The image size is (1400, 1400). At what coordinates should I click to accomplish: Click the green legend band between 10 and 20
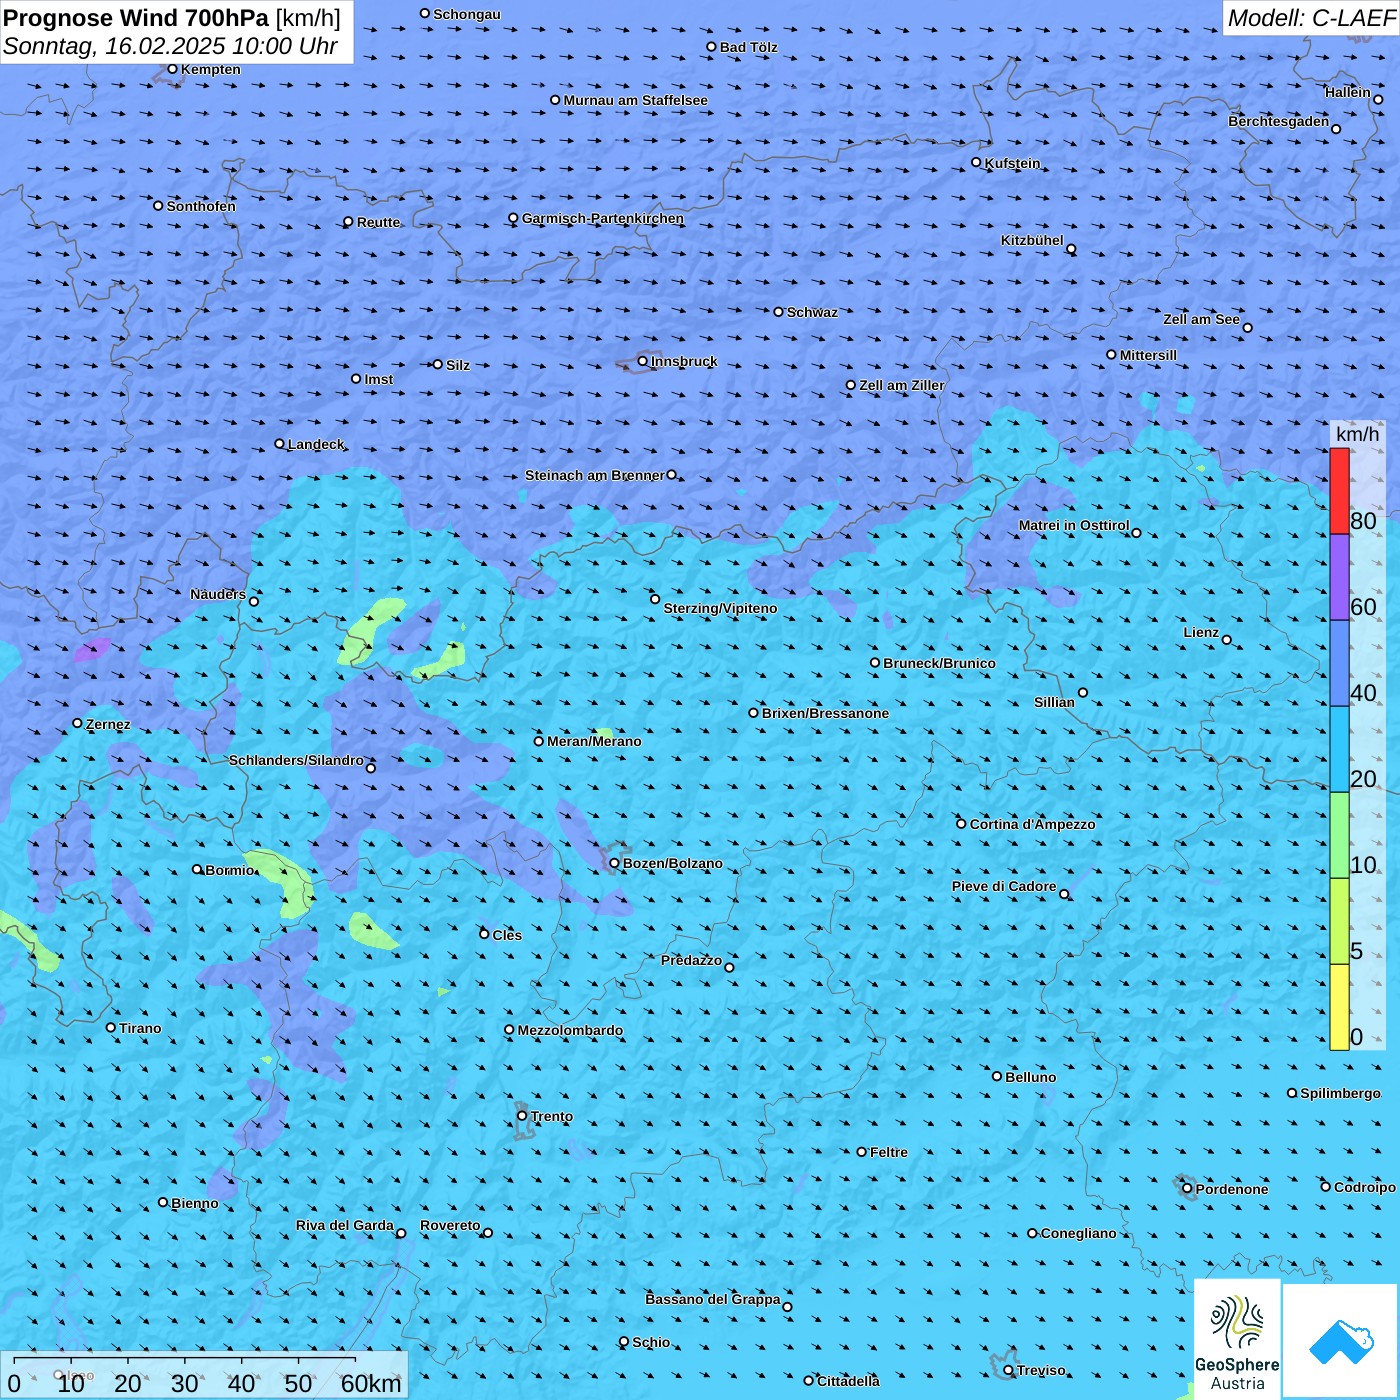[x=1339, y=836]
